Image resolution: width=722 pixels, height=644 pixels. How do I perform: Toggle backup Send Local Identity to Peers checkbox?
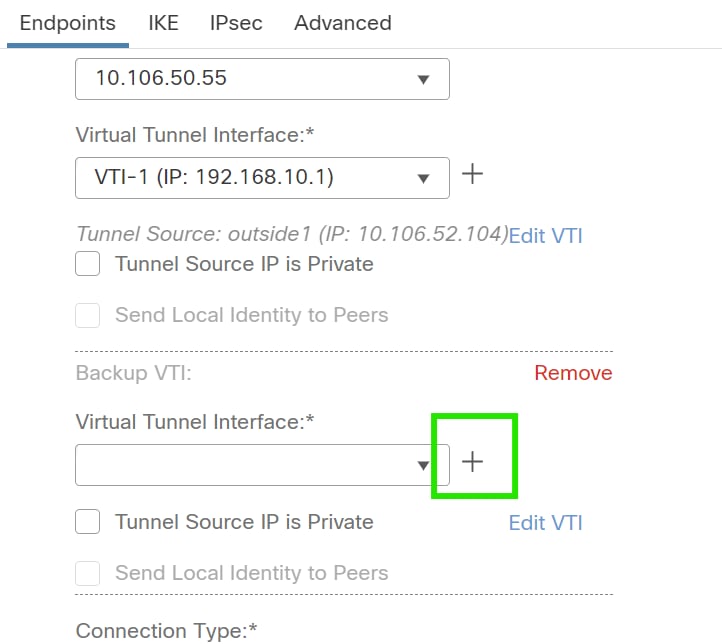[88, 573]
